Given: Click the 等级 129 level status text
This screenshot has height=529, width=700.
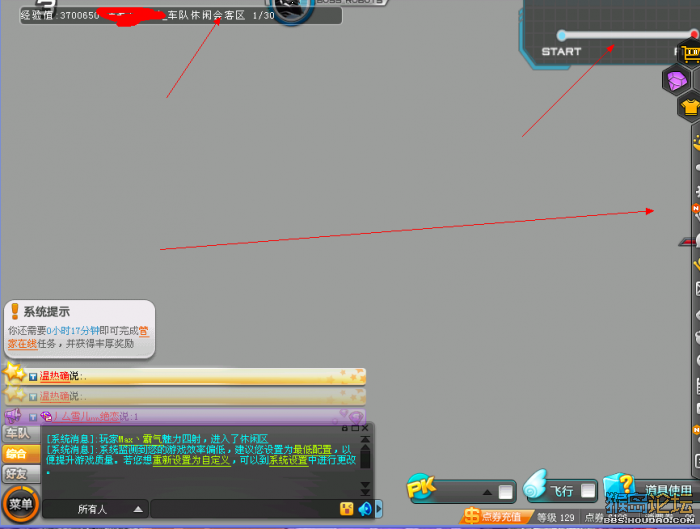Looking at the screenshot, I should [x=555, y=518].
